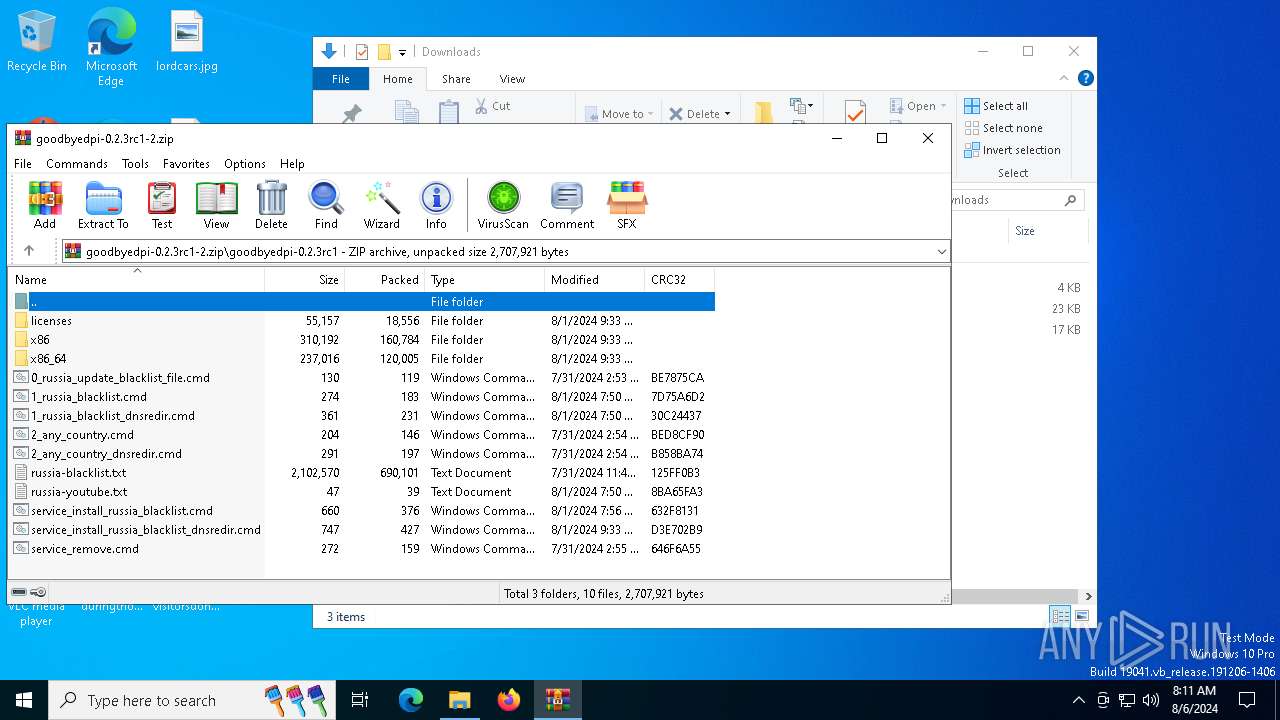Open Firefox from the taskbar
Image resolution: width=1280 pixels, height=720 pixels.
click(509, 700)
